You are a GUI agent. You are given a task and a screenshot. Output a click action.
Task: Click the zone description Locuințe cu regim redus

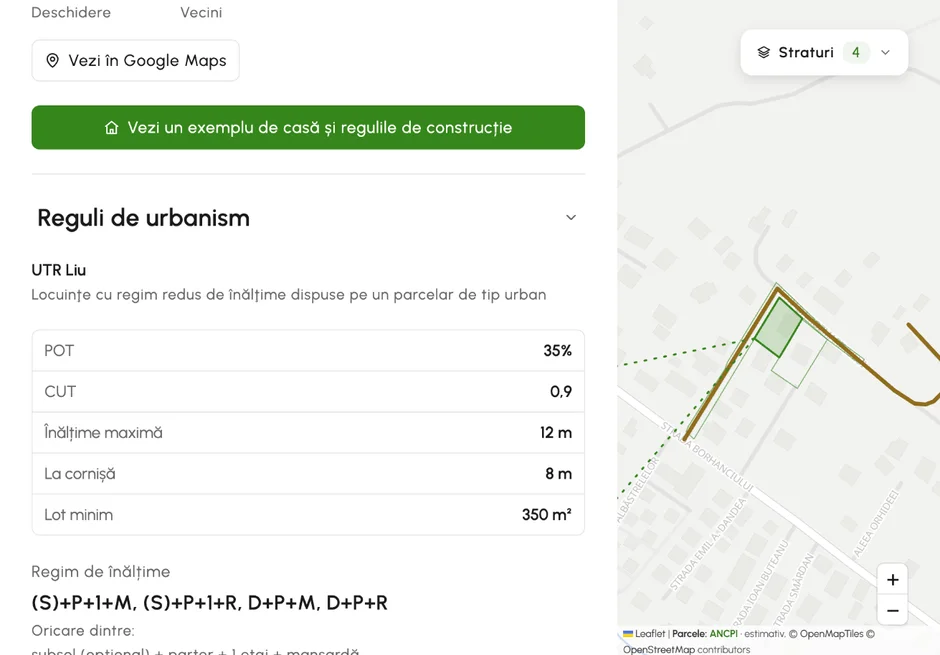[x=289, y=295]
